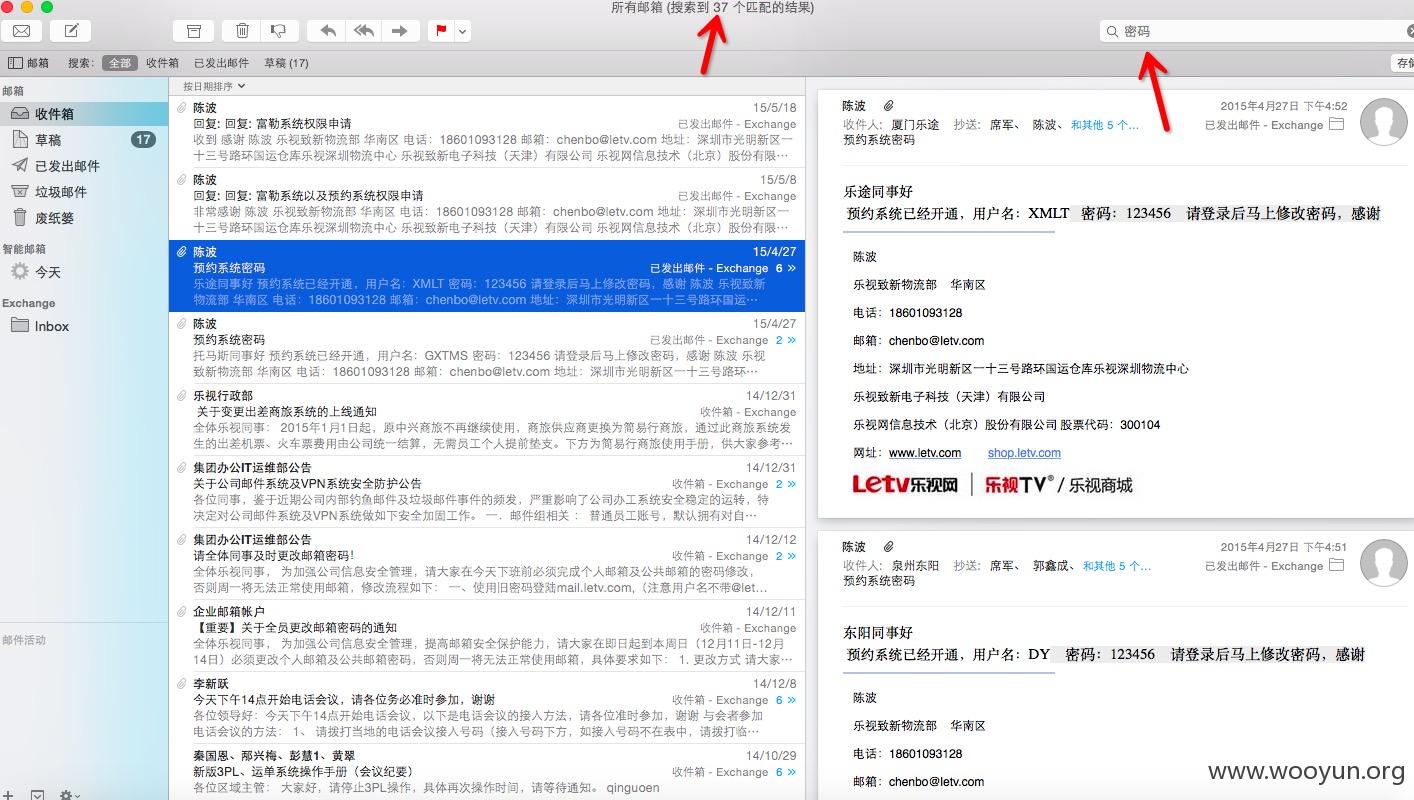
Task: Open the shop.letv.com link in signature
Action: (1024, 453)
